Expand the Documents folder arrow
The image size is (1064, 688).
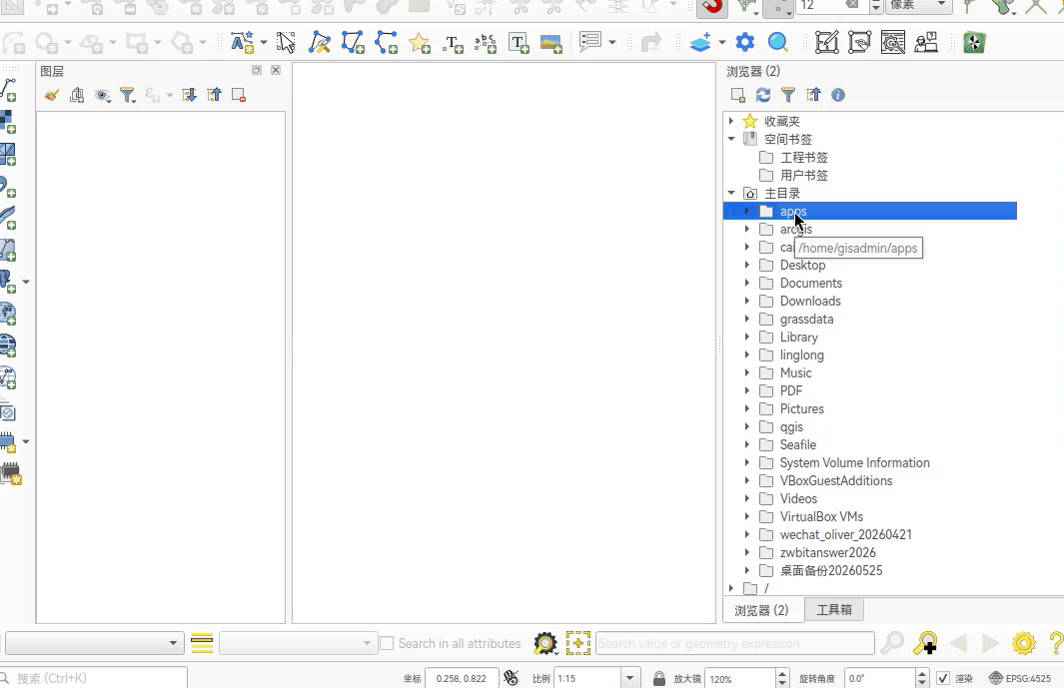[747, 283]
